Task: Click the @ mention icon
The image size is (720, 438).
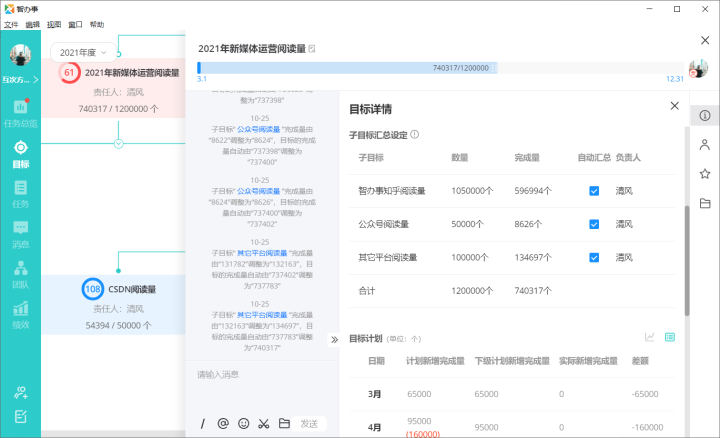Action: tap(223, 423)
